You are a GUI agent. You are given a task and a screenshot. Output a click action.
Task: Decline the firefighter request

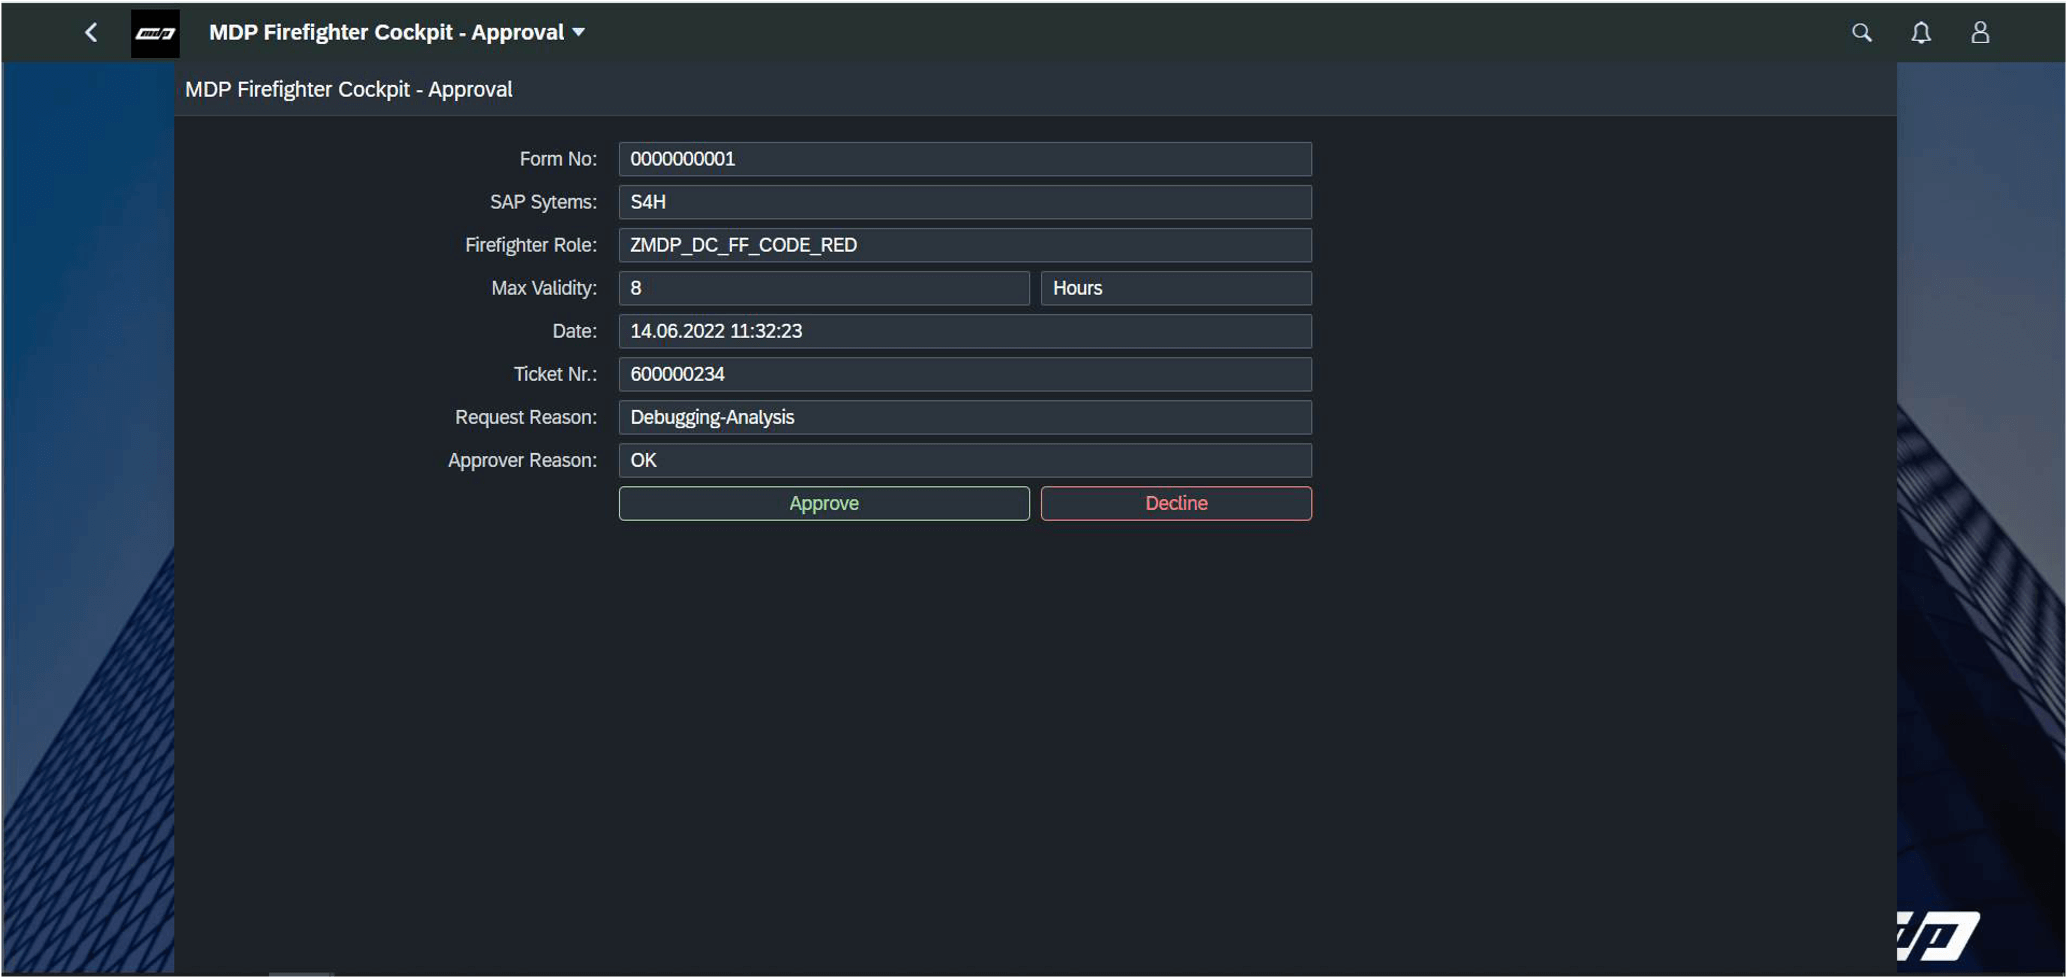pos(1176,503)
